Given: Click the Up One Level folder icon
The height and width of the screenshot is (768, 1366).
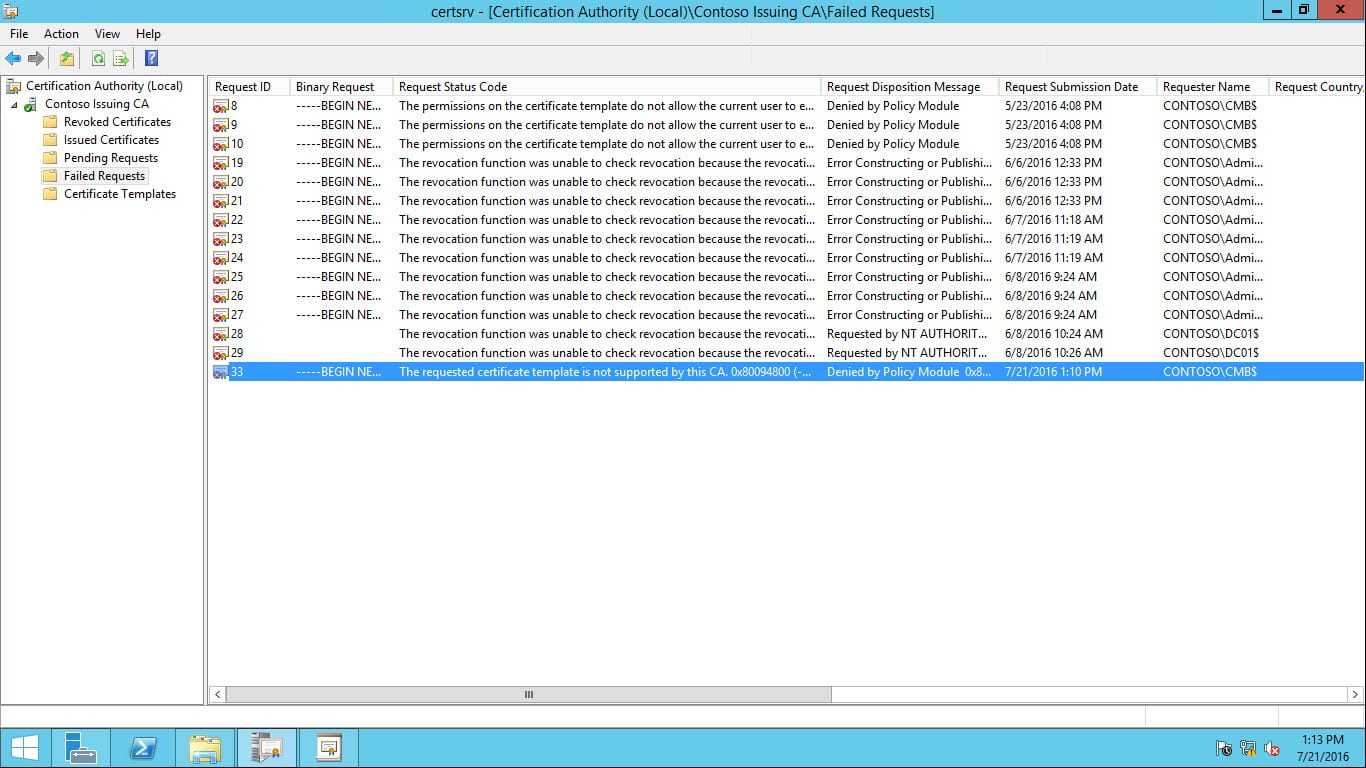Looking at the screenshot, I should point(66,59).
